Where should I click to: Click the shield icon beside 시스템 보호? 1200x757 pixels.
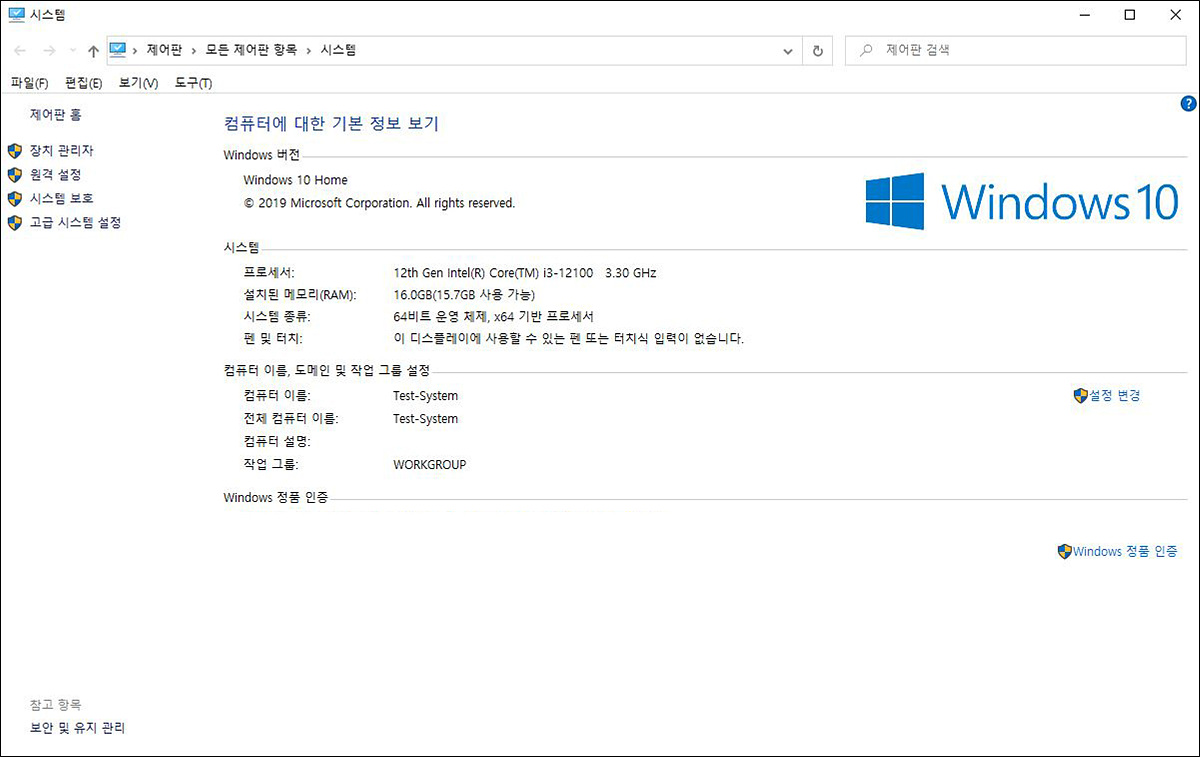pyautogui.click(x=14, y=199)
